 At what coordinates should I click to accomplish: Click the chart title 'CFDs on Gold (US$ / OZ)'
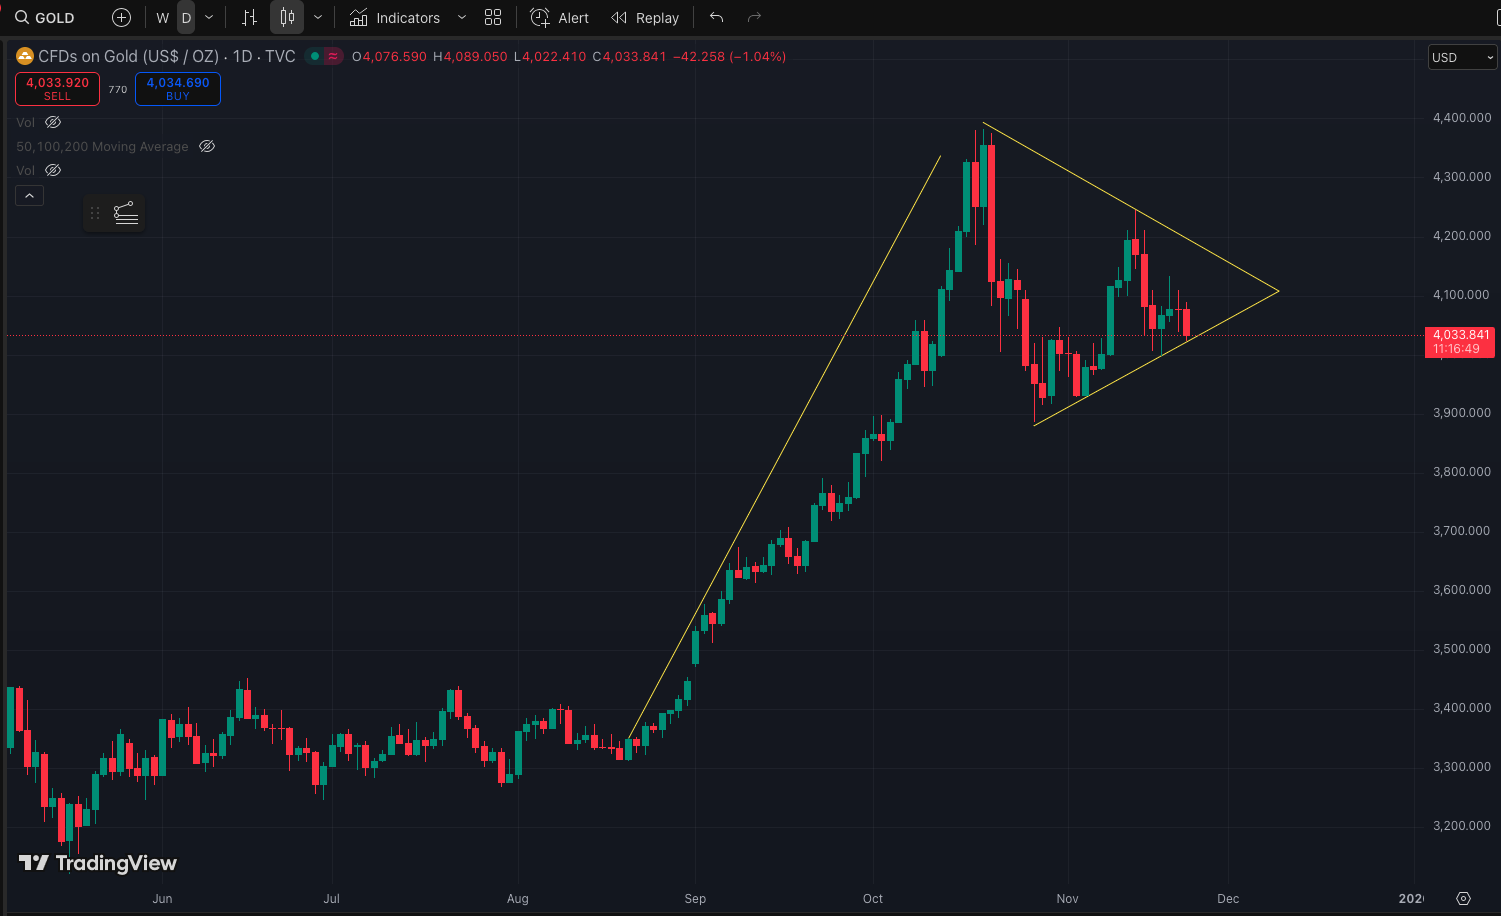click(x=128, y=57)
